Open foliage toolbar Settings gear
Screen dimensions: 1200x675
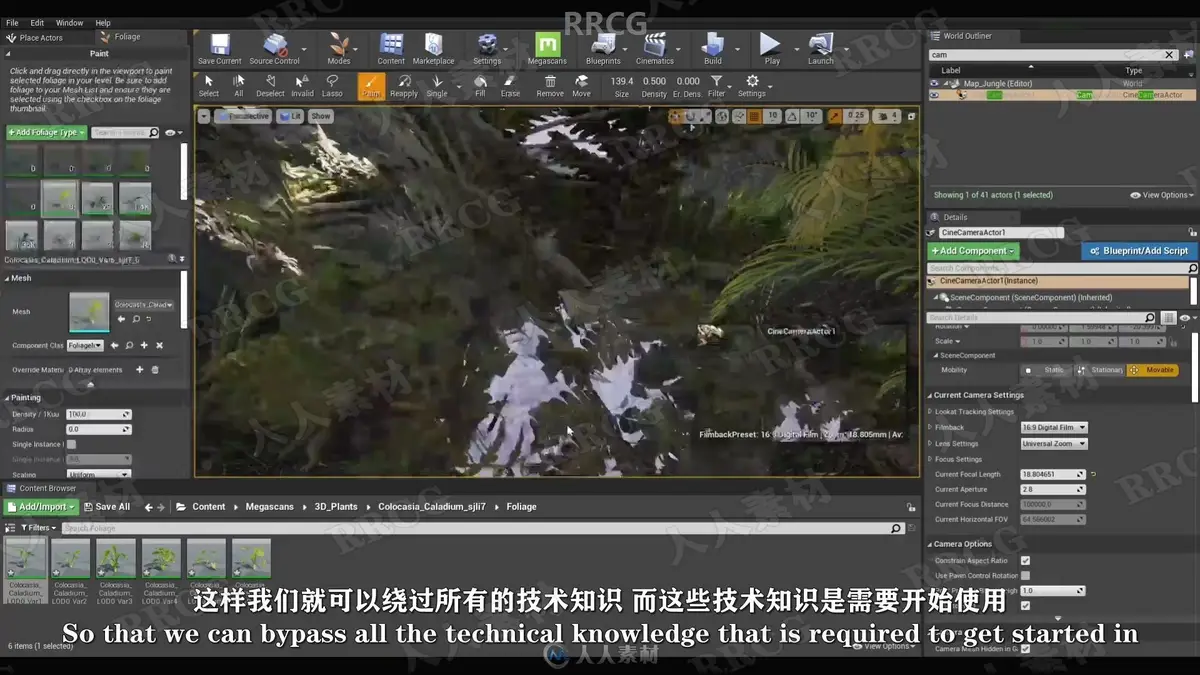click(x=752, y=86)
